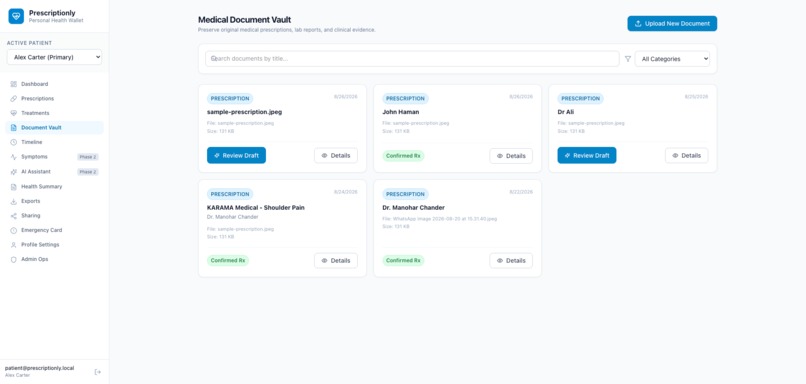Click eye icon on John Haman Details

click(x=500, y=156)
